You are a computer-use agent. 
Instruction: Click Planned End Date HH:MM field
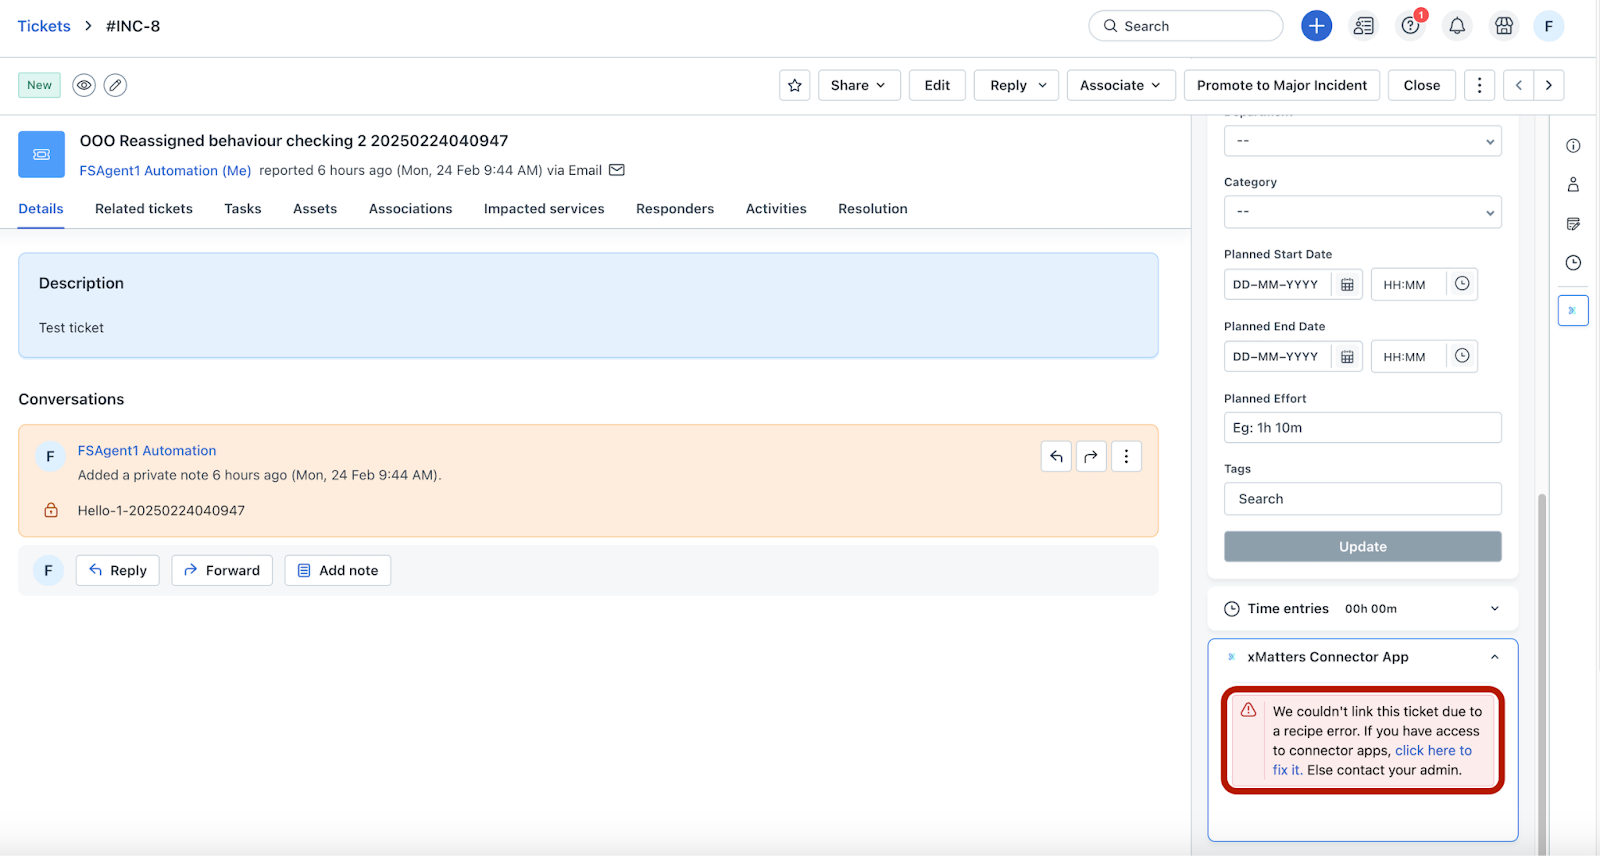click(1409, 357)
